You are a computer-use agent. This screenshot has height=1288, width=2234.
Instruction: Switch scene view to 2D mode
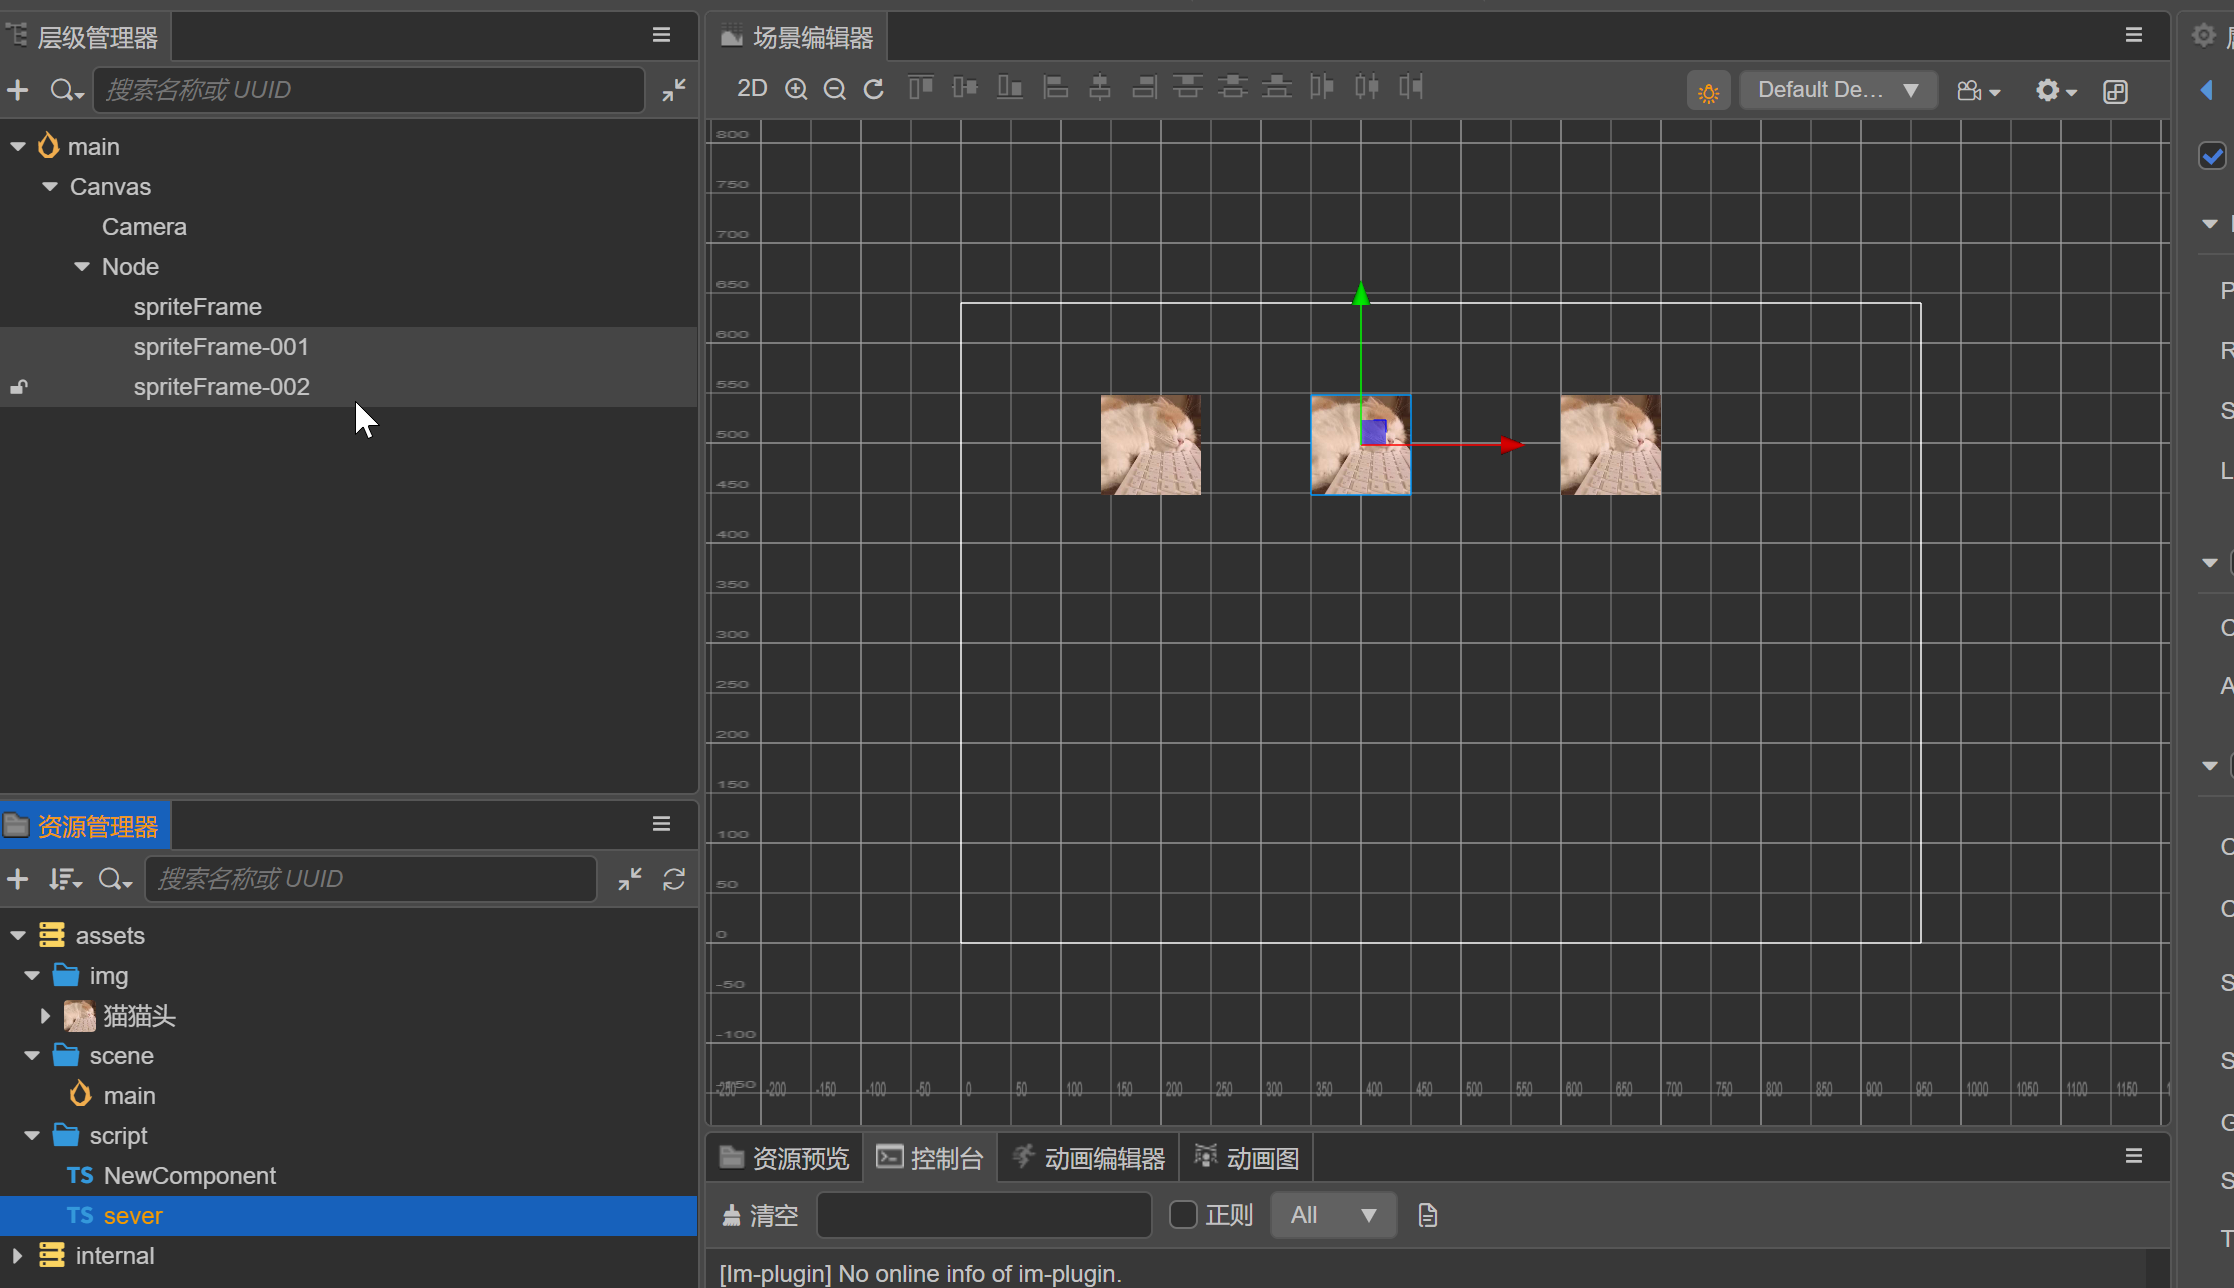[x=752, y=89]
